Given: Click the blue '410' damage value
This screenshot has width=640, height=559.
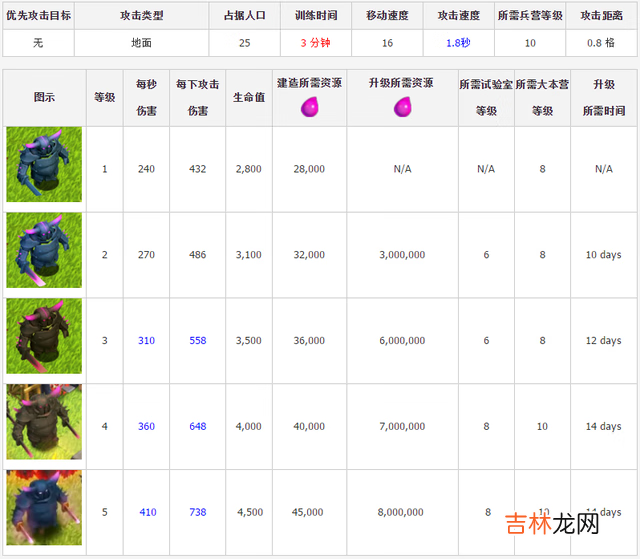Looking at the screenshot, I should click(148, 512).
